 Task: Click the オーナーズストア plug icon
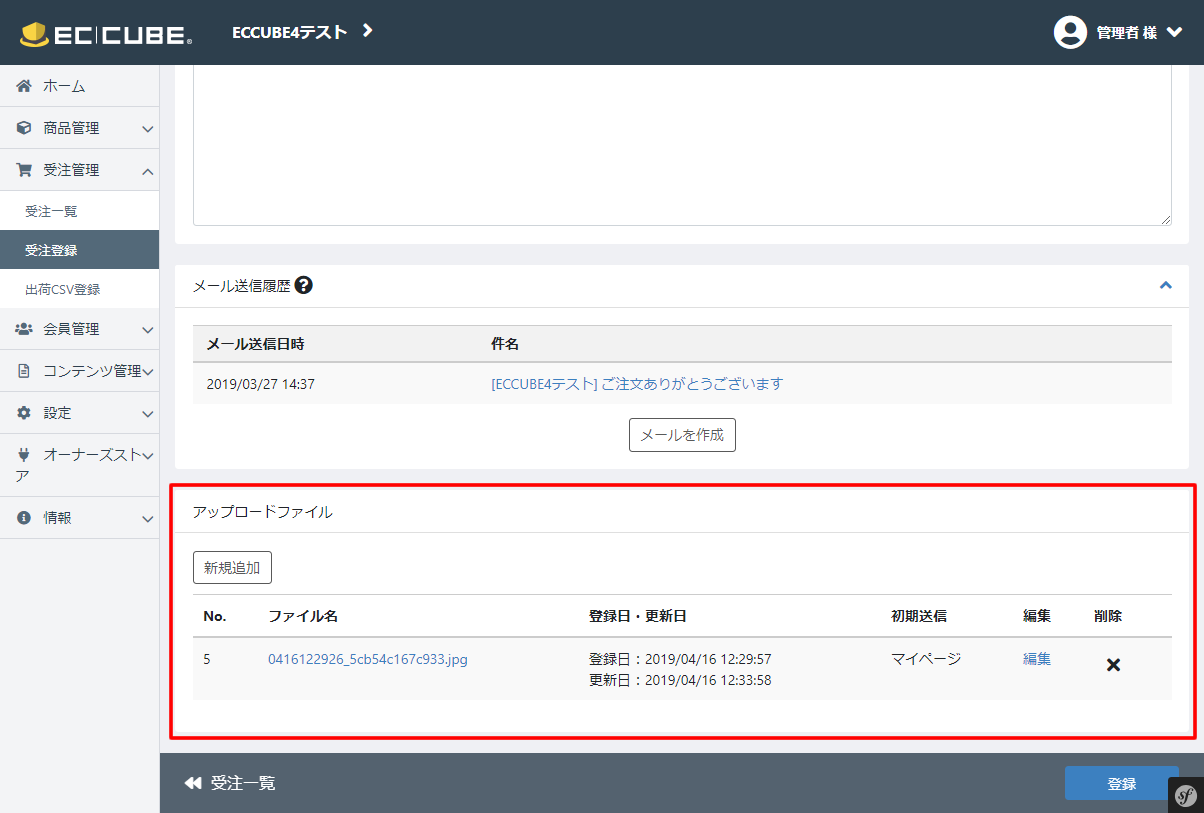(24, 455)
